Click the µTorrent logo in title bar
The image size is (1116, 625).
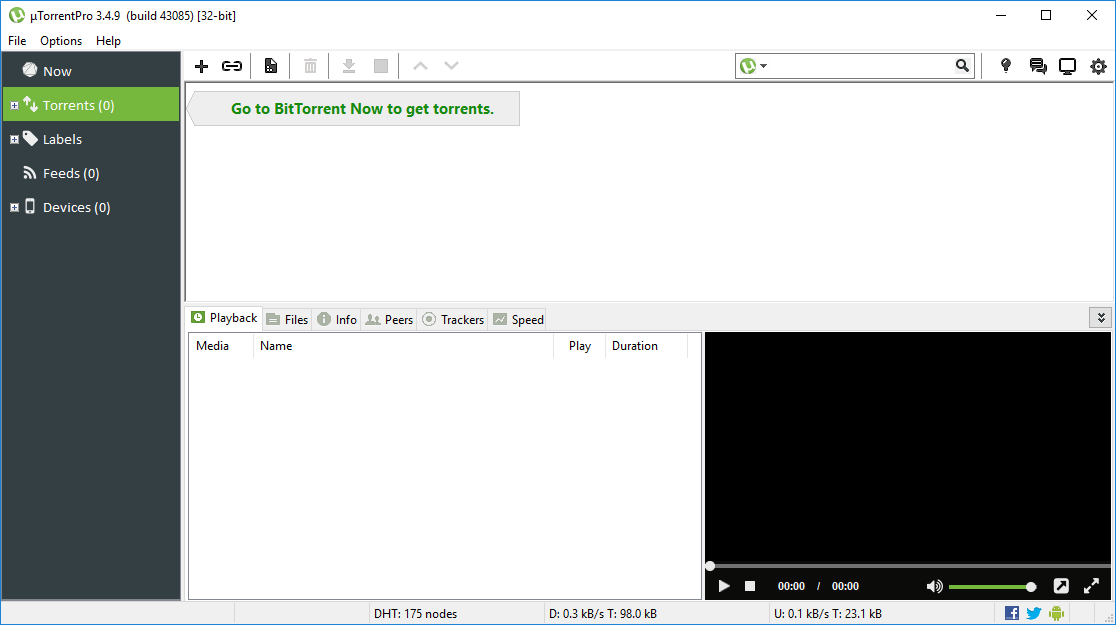click(x=16, y=15)
